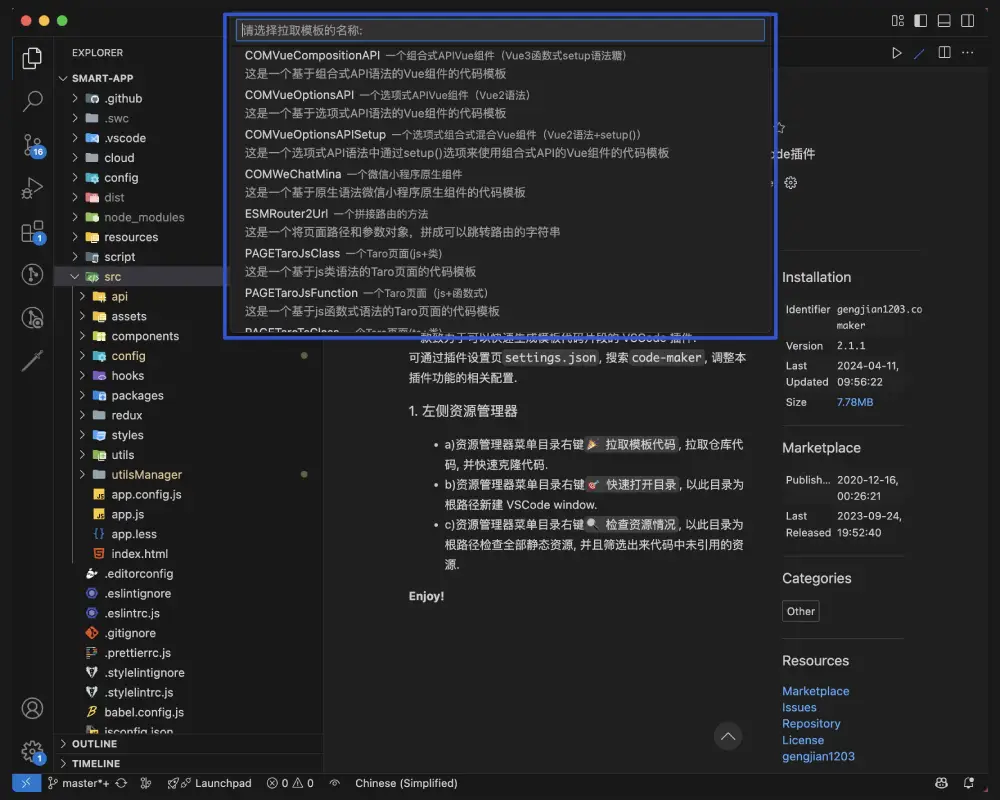Open the Manage gear at bottom left
The height and width of the screenshot is (800, 1000).
[x=33, y=751]
